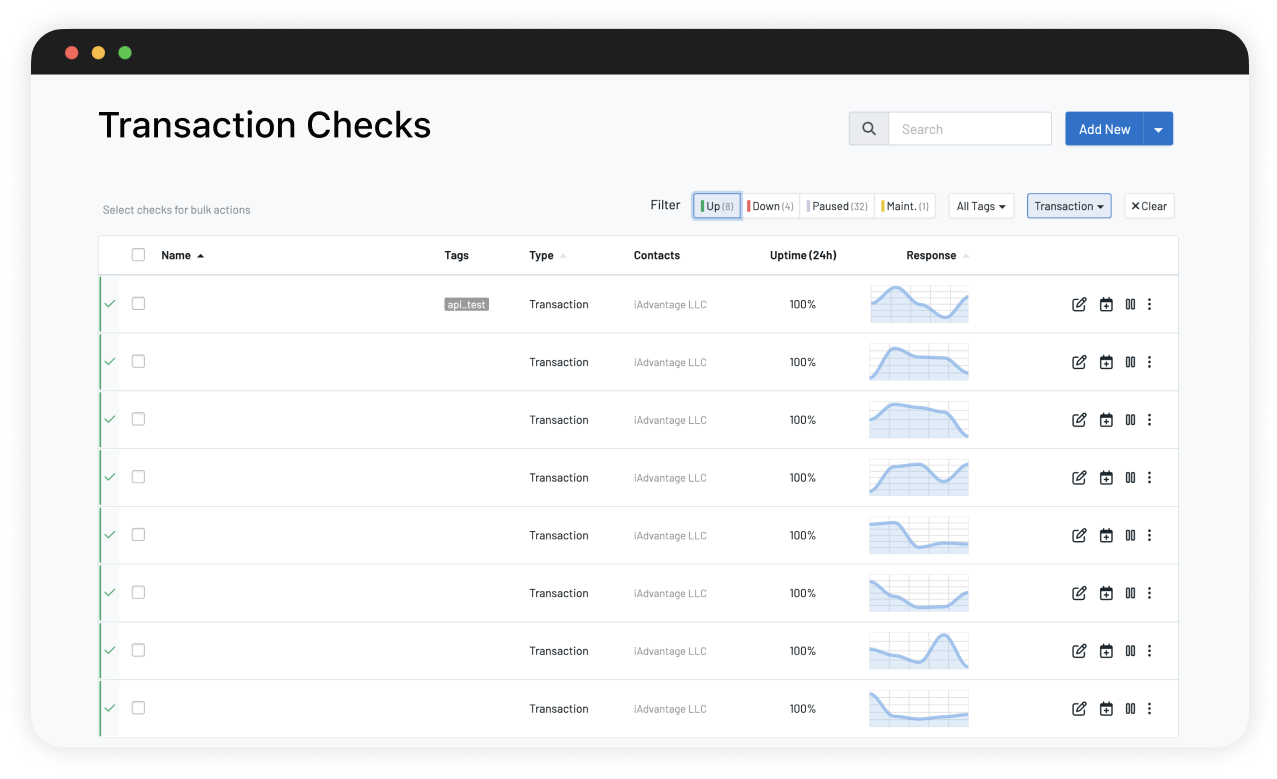Tick the checkbox in fifth check row
The height and width of the screenshot is (779, 1277).
pyautogui.click(x=138, y=535)
